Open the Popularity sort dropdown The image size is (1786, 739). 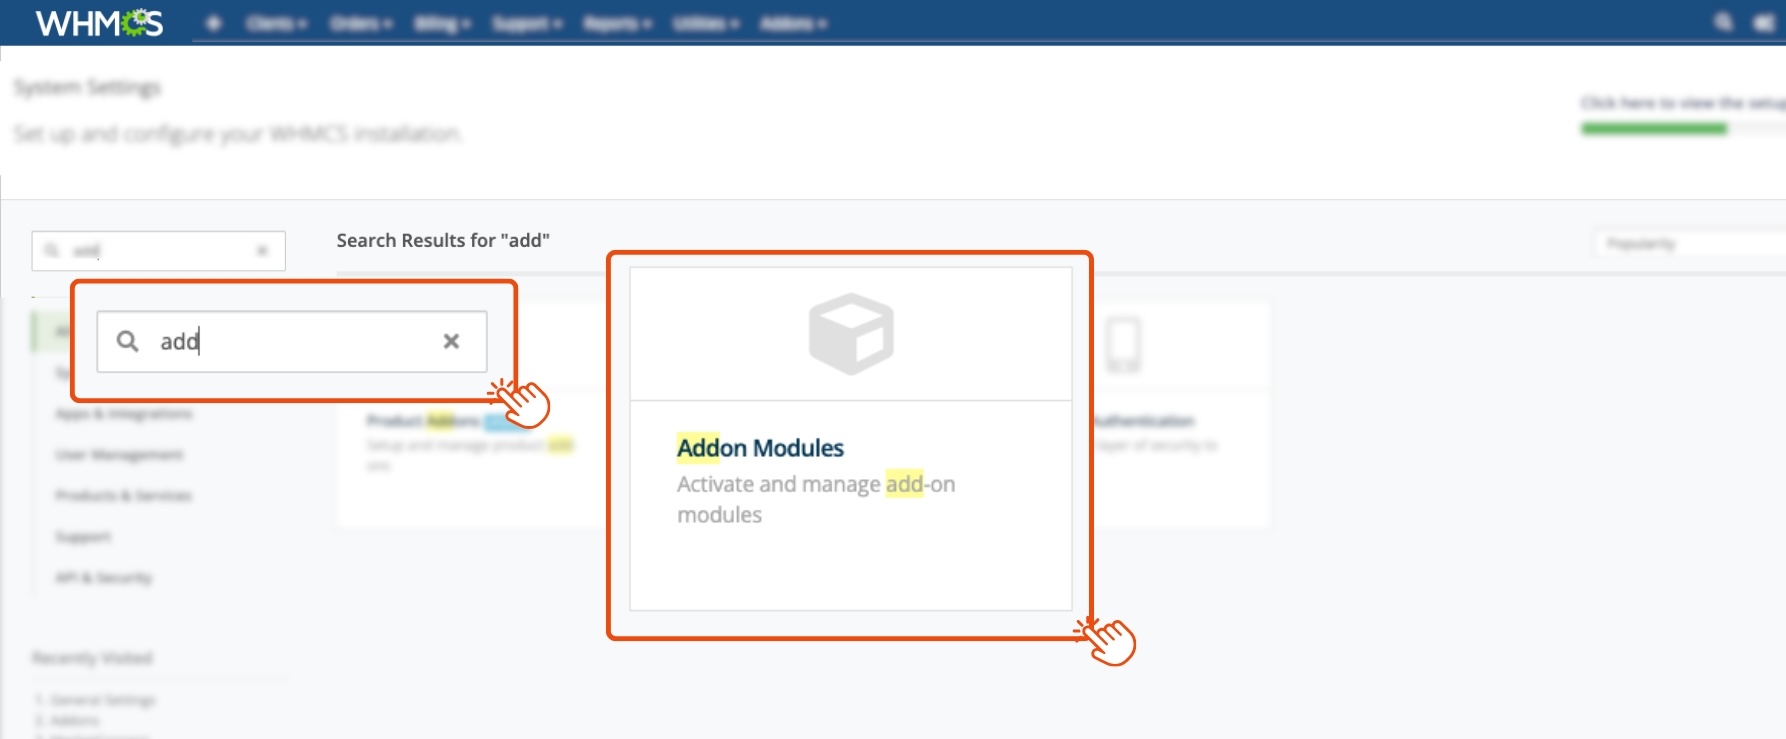pyautogui.click(x=1690, y=244)
